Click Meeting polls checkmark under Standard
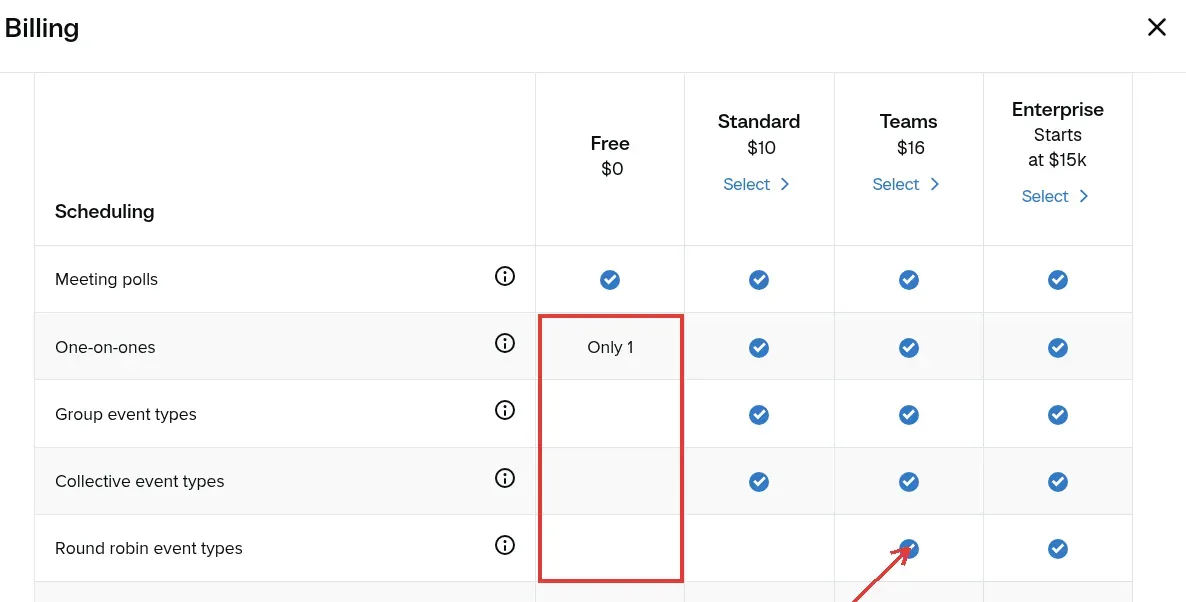Screen dimensions: 1186x602 tap(759, 280)
